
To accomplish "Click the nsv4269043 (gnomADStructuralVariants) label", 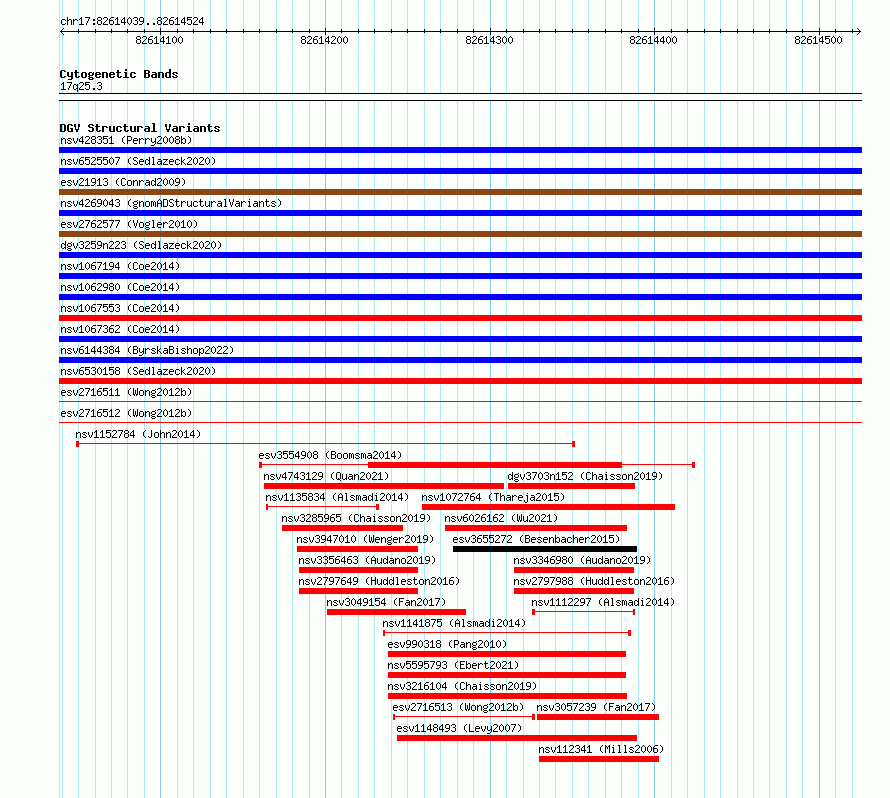I will 171,203.
